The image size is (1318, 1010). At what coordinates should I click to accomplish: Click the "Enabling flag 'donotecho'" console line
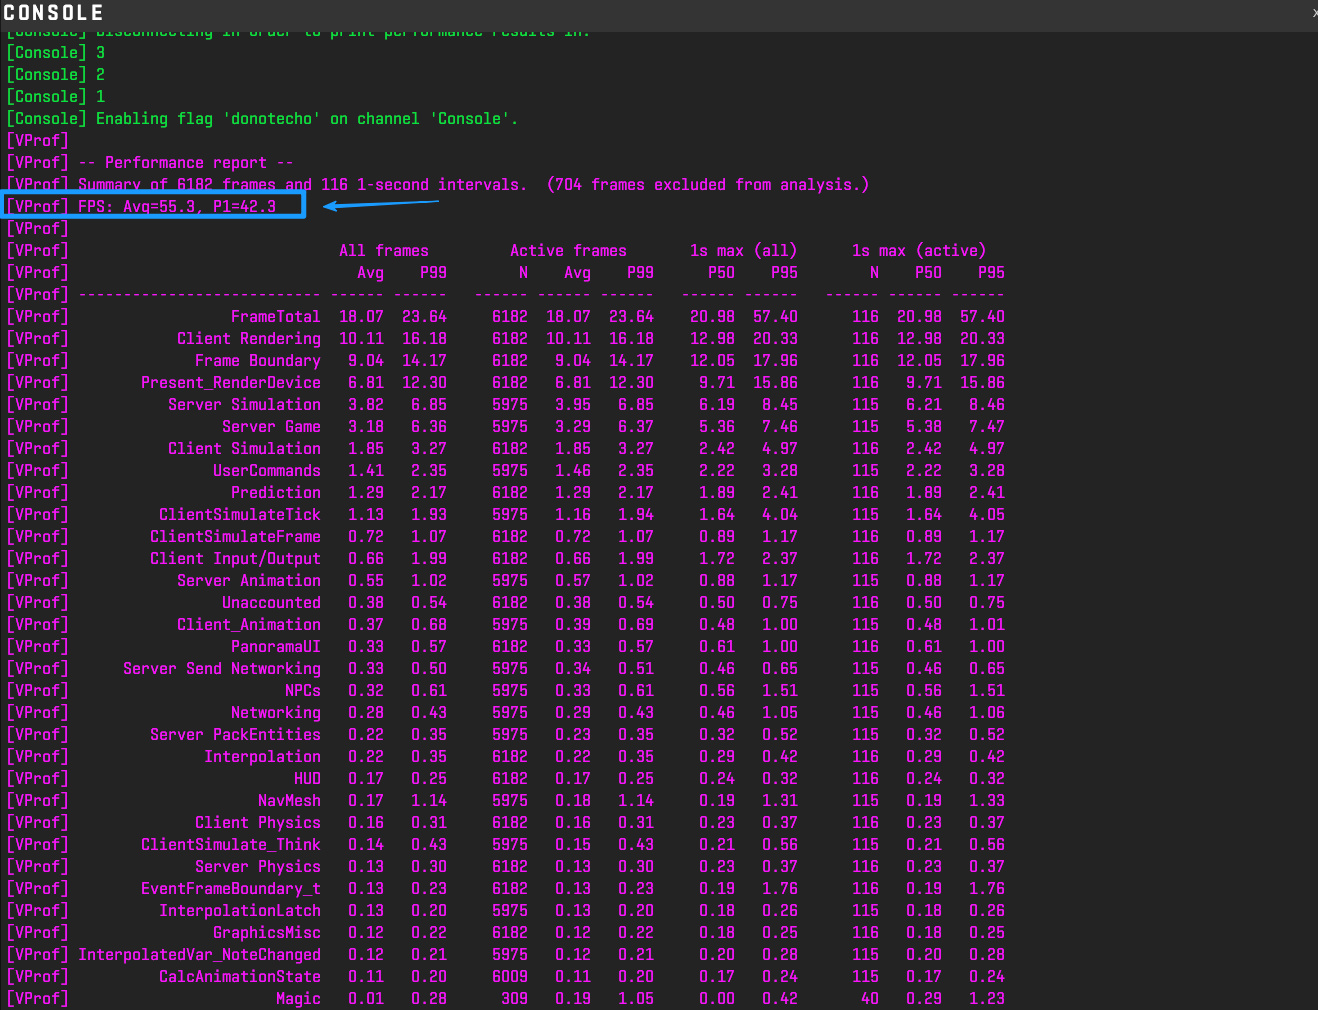pos(262,119)
